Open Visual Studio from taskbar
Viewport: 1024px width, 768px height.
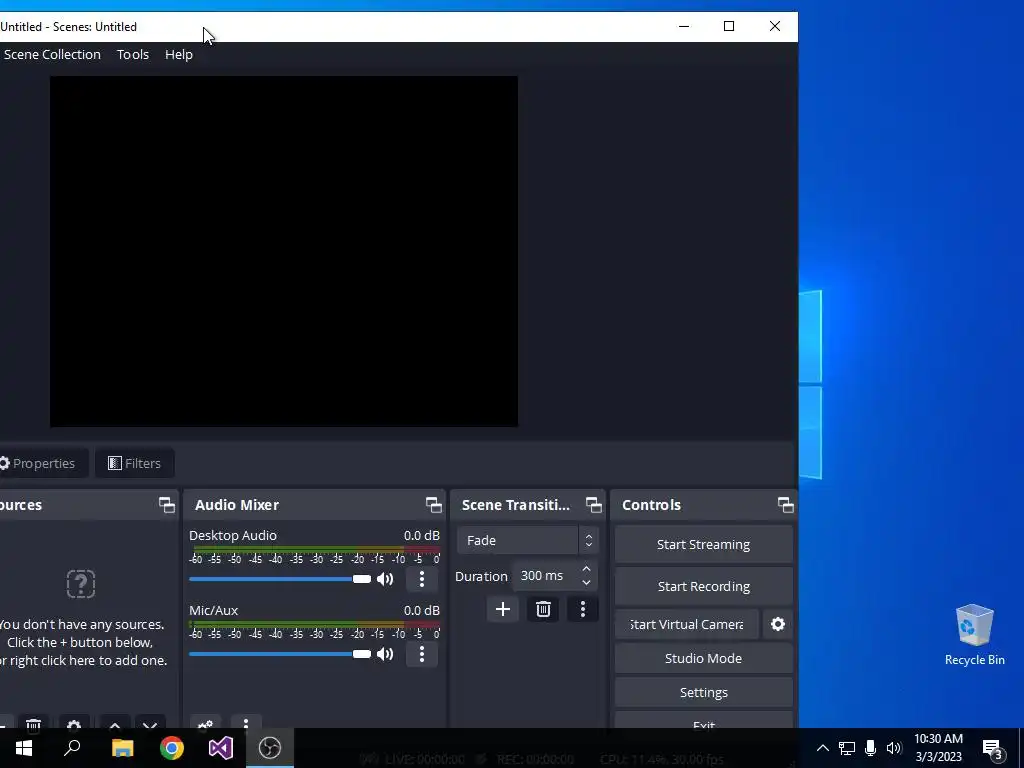click(x=221, y=748)
